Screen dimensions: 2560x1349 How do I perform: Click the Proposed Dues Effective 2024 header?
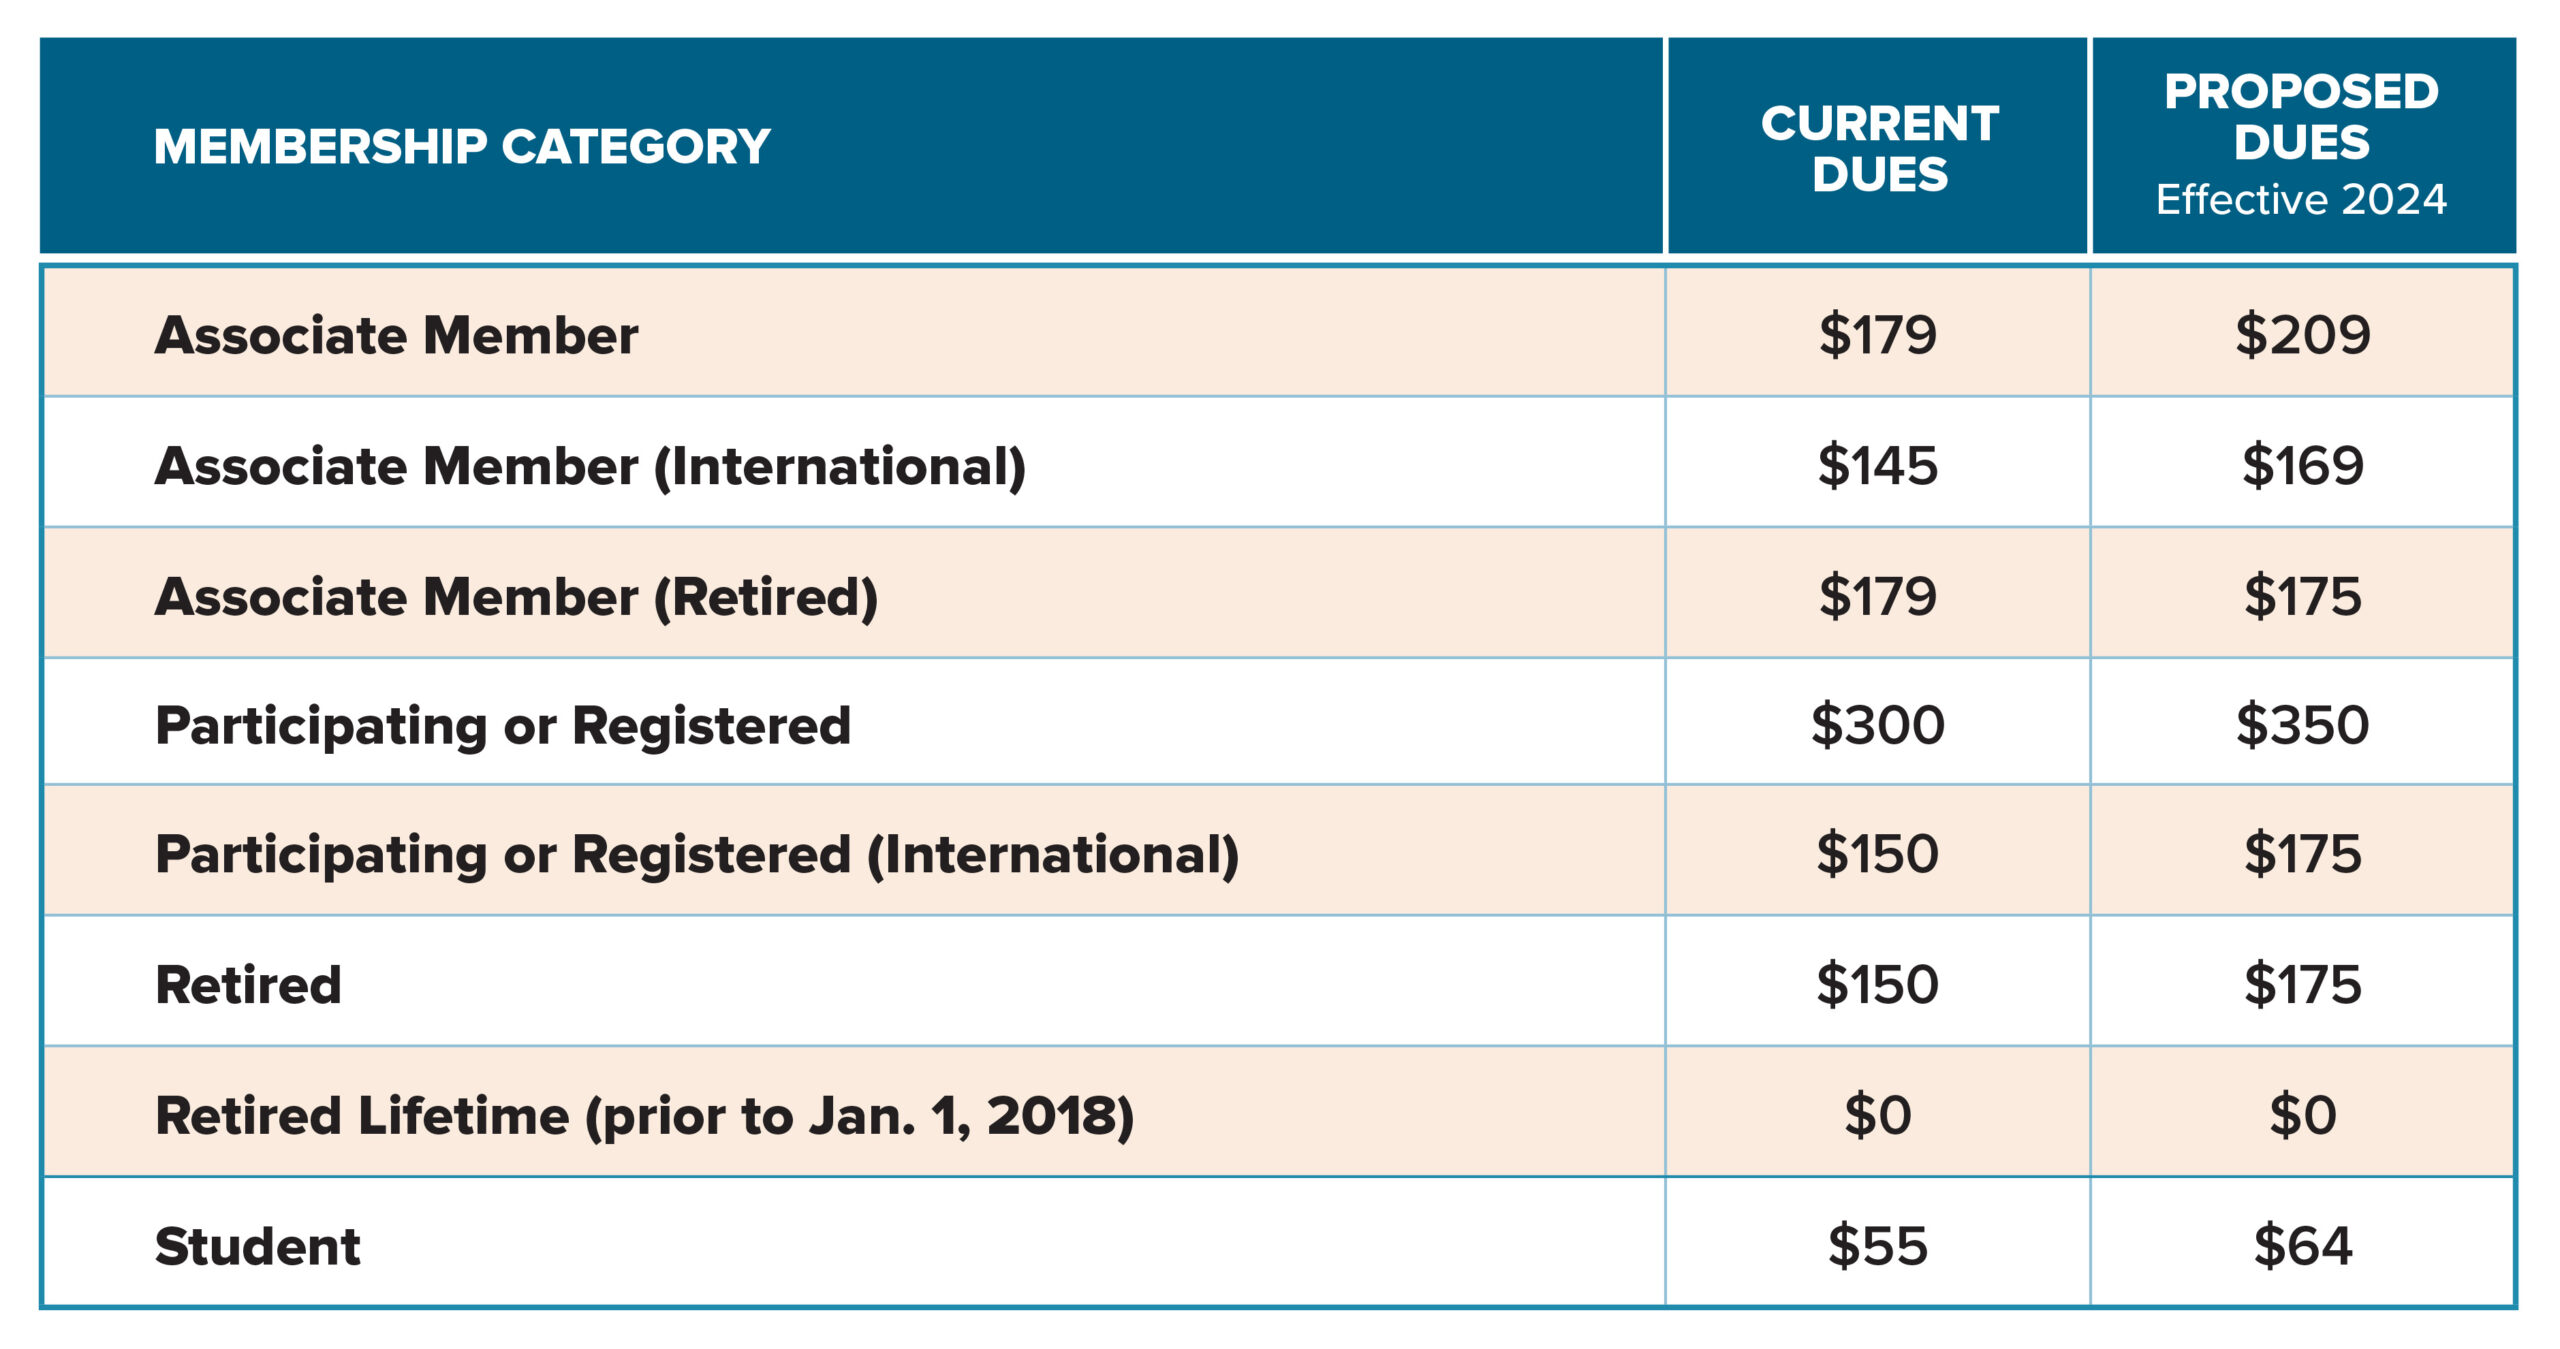(x=2301, y=144)
